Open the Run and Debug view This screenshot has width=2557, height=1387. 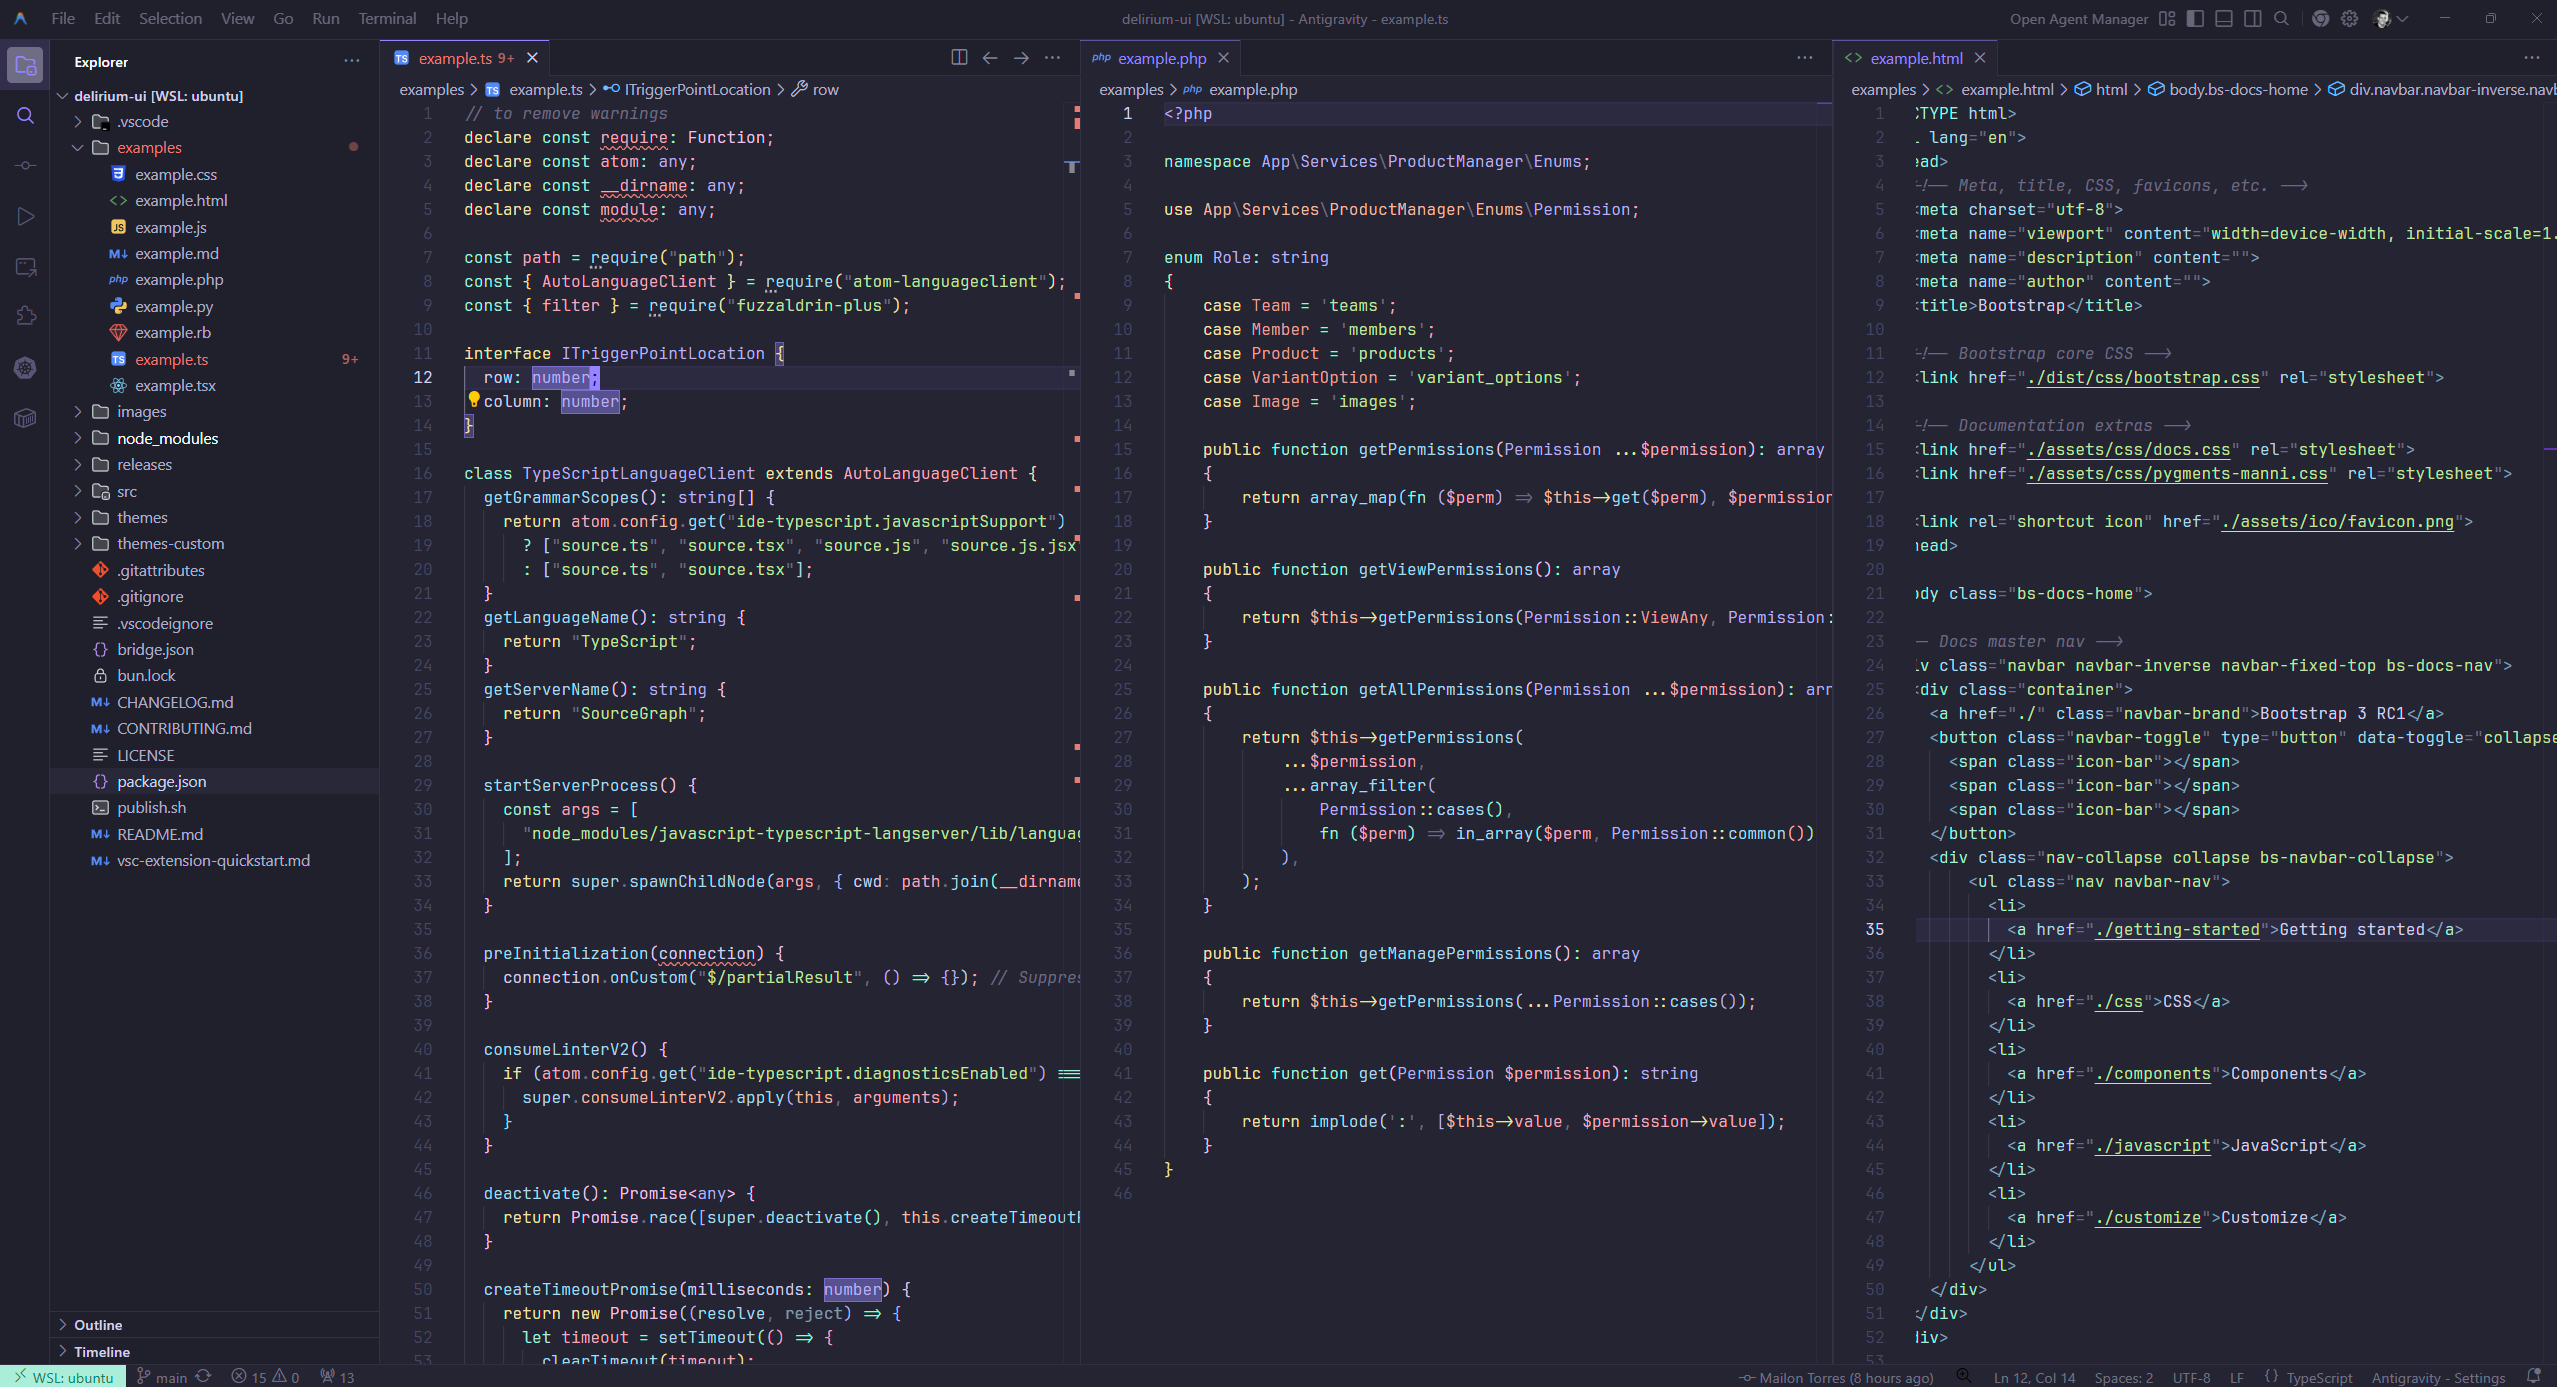pos(26,216)
